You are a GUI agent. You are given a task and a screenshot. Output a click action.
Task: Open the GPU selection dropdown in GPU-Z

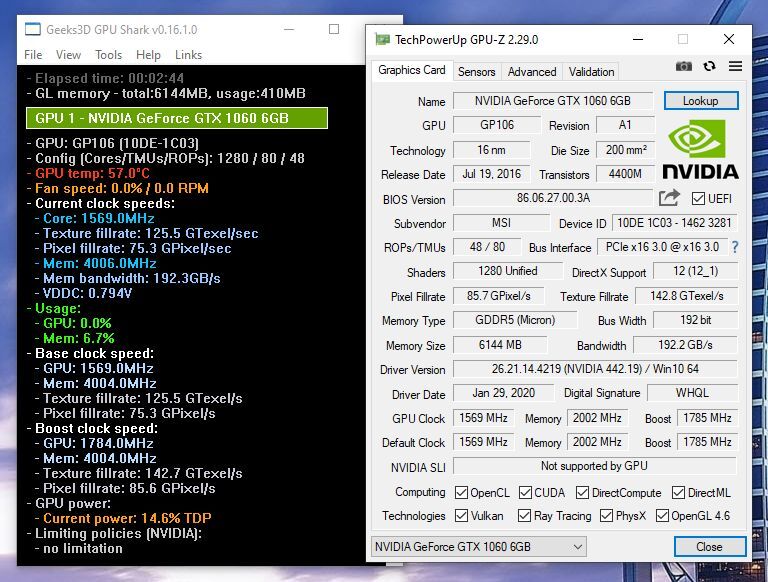[x=479, y=547]
